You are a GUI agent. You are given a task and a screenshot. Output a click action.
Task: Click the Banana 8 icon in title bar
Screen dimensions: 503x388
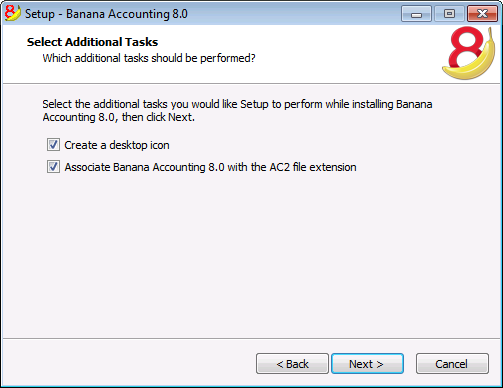(x=13, y=13)
